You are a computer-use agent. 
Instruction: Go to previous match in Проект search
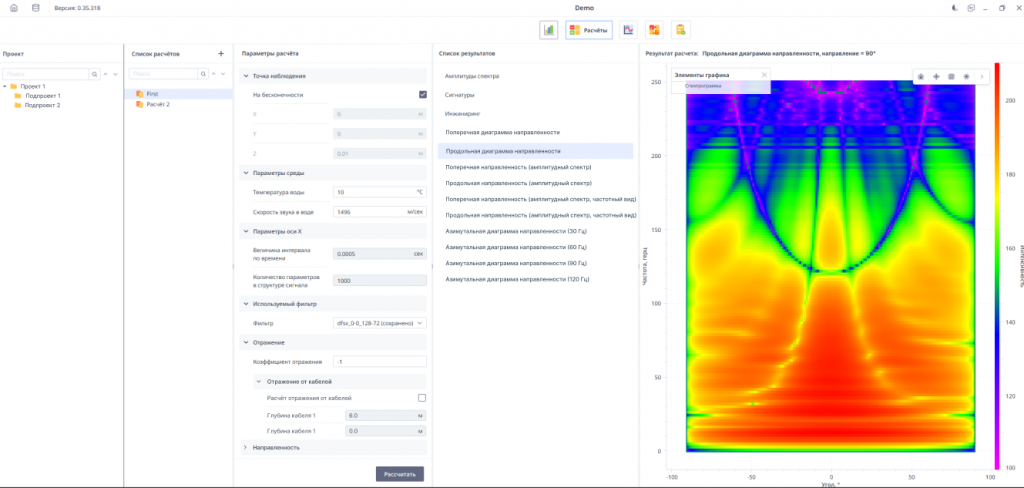tap(106, 74)
